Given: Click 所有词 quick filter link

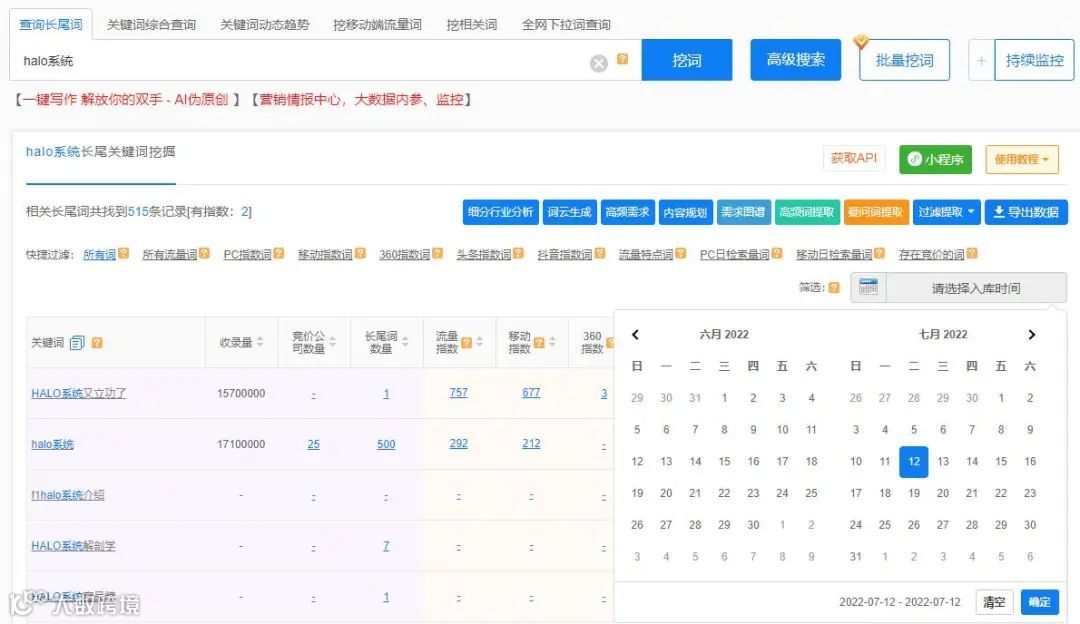Looking at the screenshot, I should coord(100,254).
